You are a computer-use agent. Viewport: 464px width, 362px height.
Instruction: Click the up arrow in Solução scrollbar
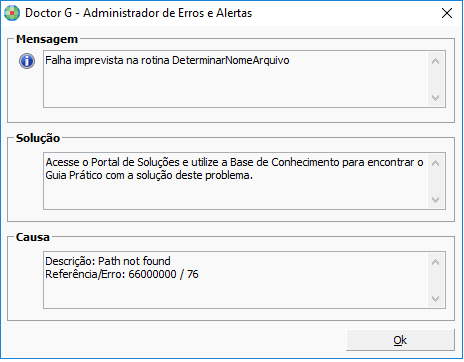coord(435,163)
